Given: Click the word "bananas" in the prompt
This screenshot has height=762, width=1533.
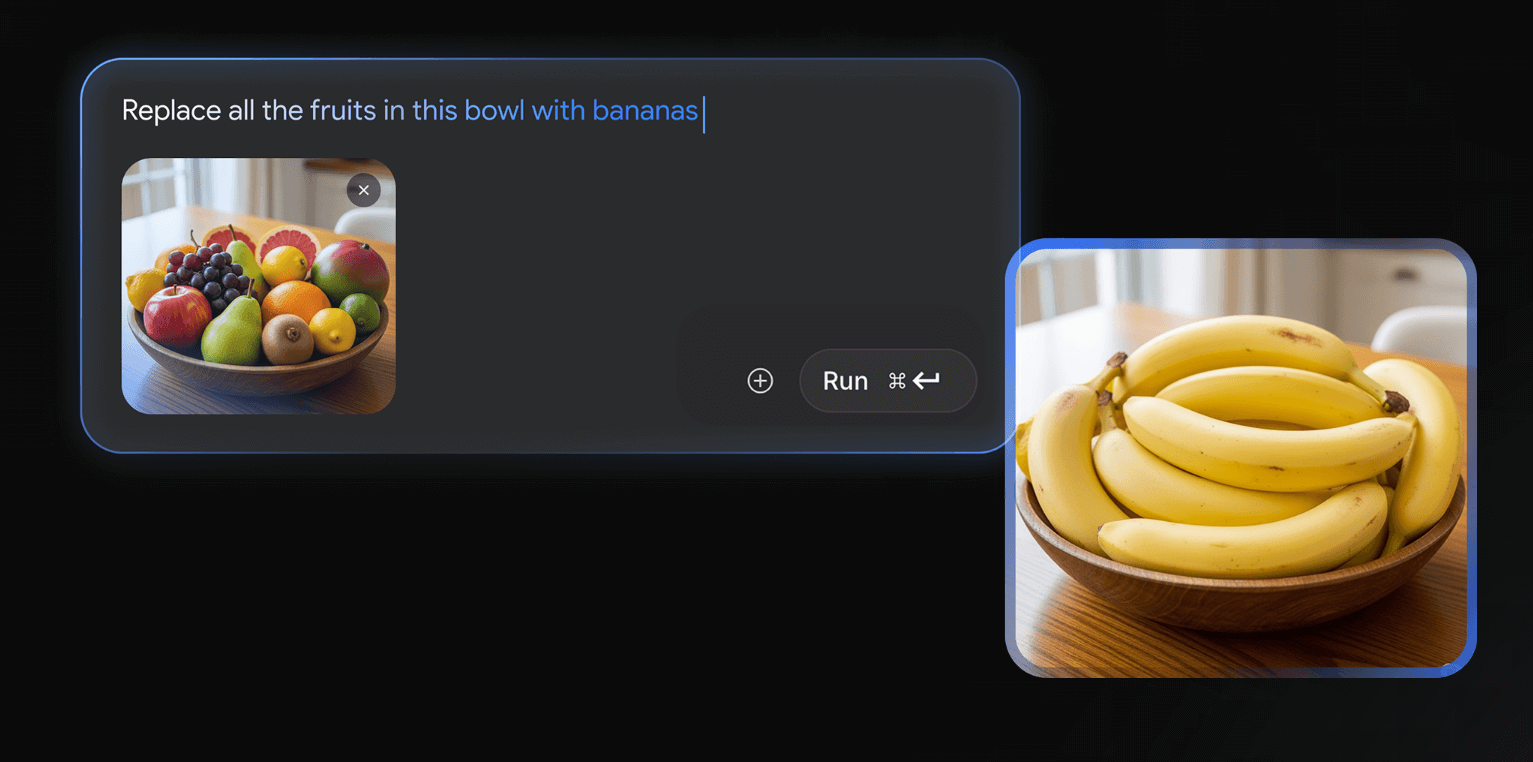Looking at the screenshot, I should (x=645, y=111).
